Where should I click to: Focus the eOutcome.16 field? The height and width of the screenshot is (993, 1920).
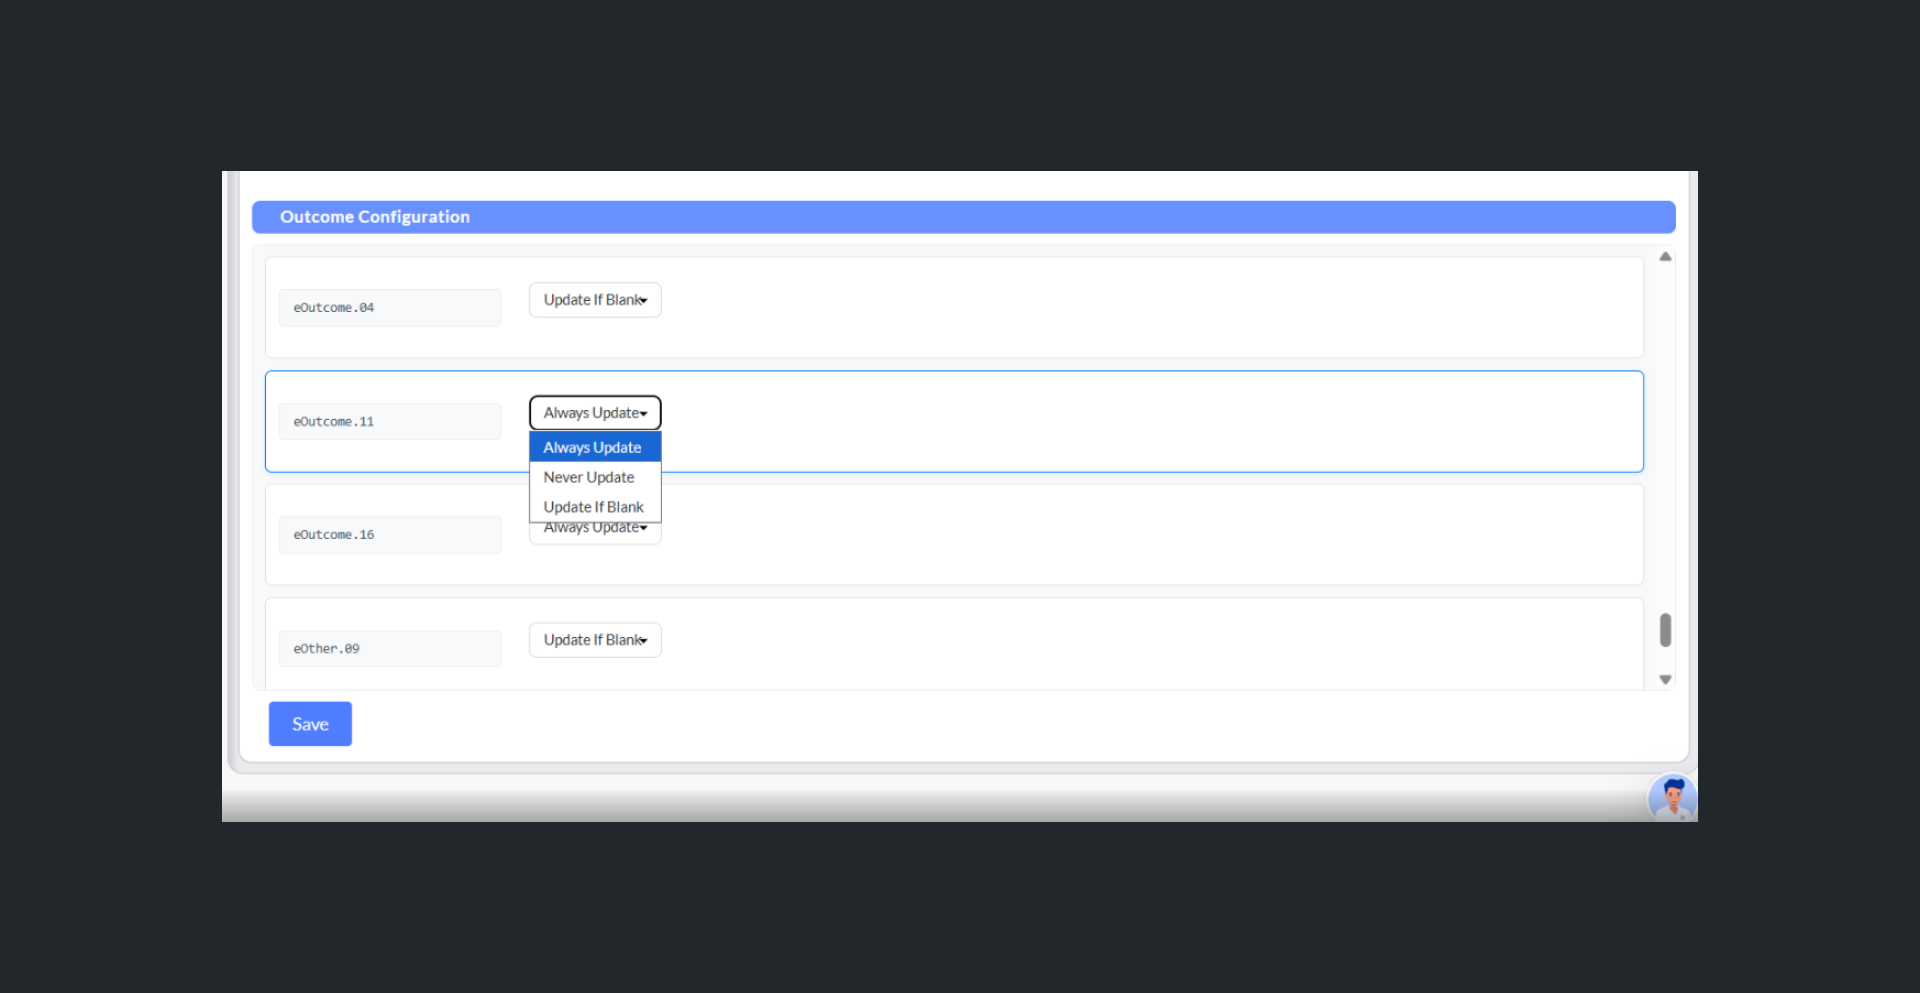tap(390, 535)
